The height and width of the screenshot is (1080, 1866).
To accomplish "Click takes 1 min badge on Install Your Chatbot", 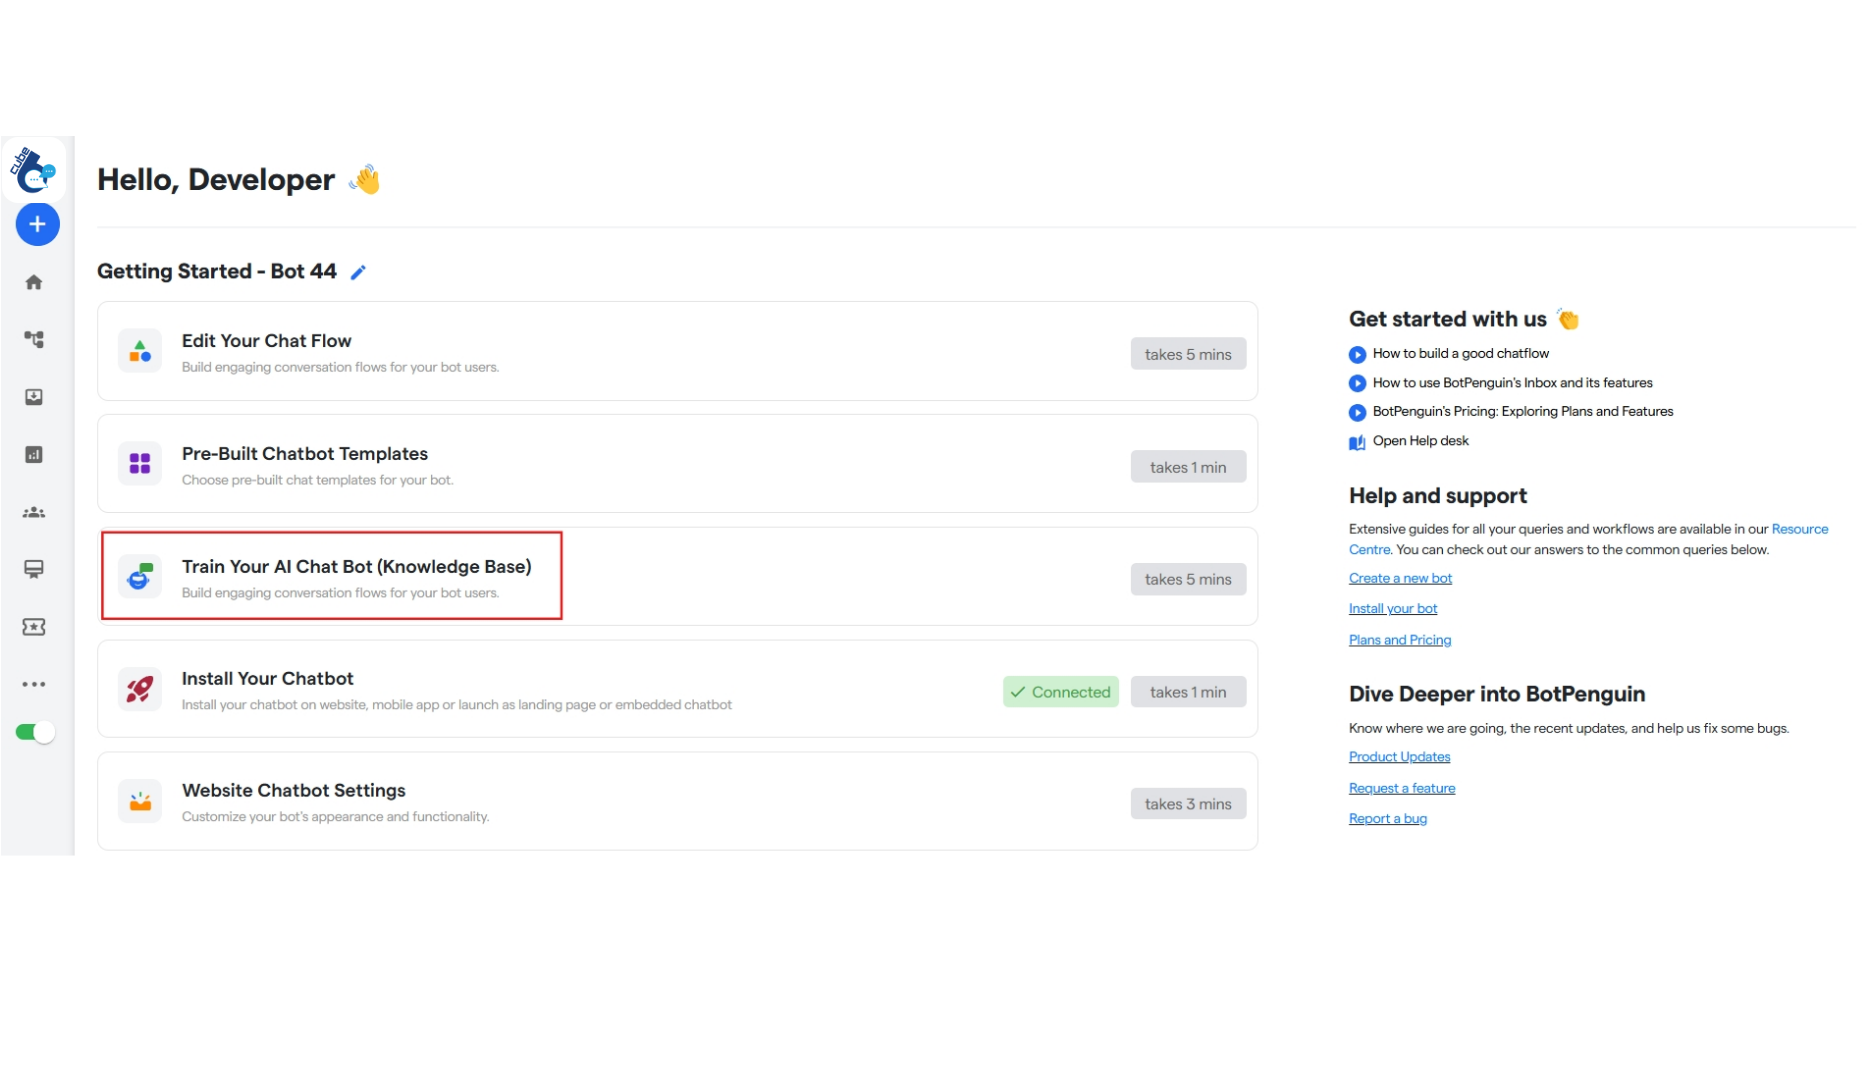I will [1188, 692].
